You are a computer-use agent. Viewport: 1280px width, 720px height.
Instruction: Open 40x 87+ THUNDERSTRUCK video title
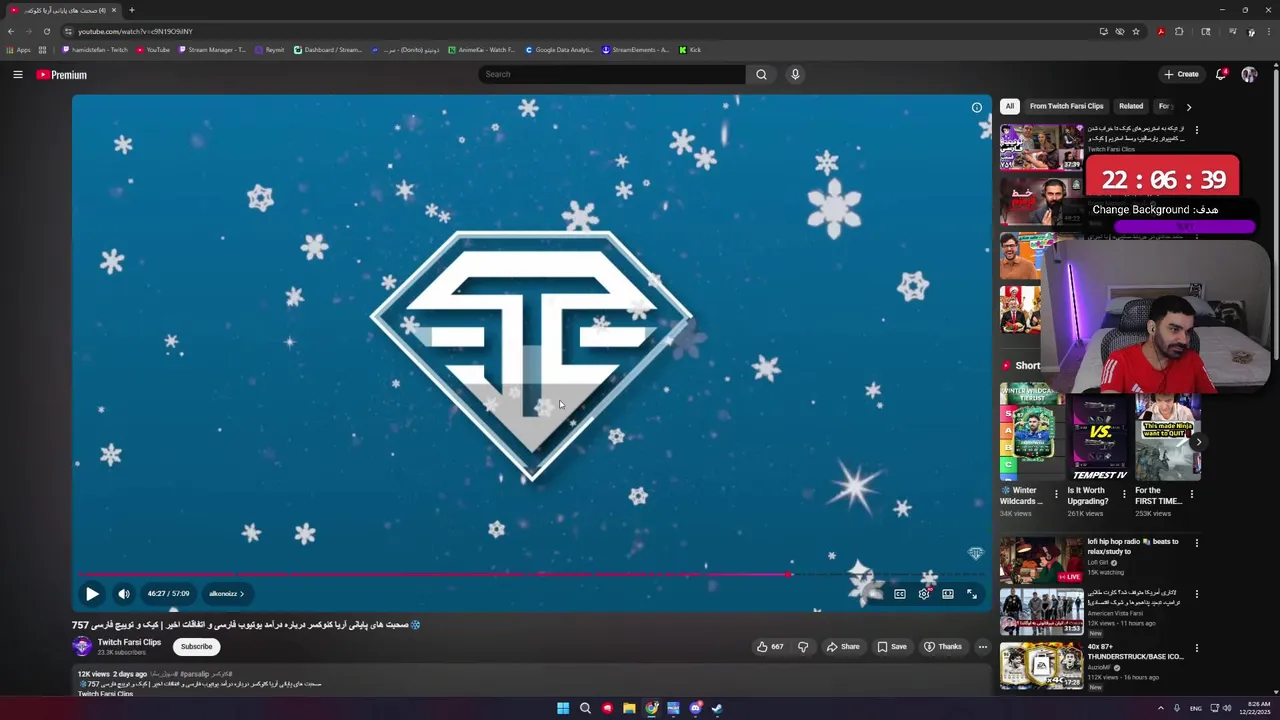click(1135, 652)
